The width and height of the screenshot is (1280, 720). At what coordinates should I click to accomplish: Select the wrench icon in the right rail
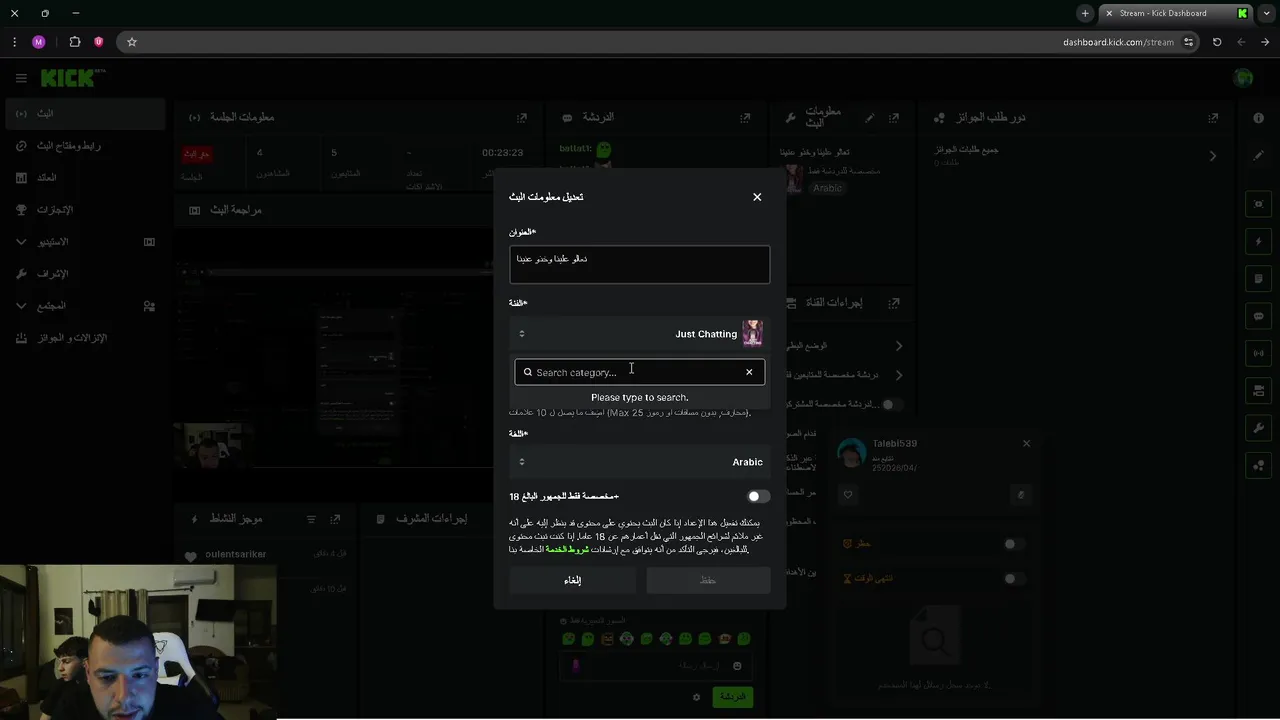pos(1258,428)
